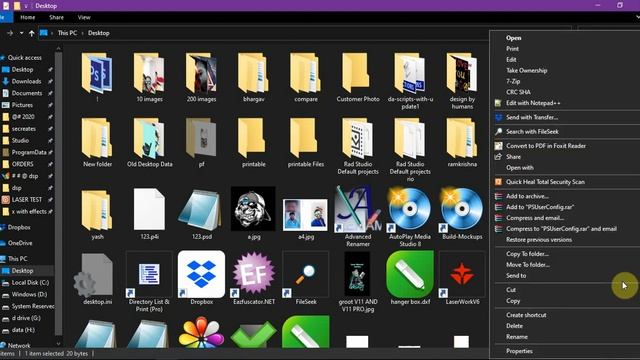Select Advanced Renamer shortcut

pos(358,216)
